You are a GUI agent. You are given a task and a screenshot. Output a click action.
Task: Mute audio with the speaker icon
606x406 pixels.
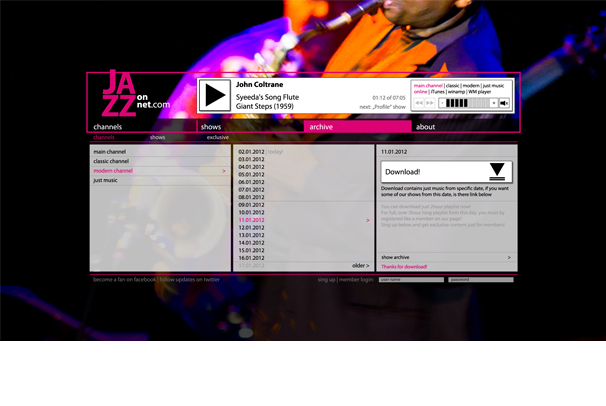pos(504,103)
